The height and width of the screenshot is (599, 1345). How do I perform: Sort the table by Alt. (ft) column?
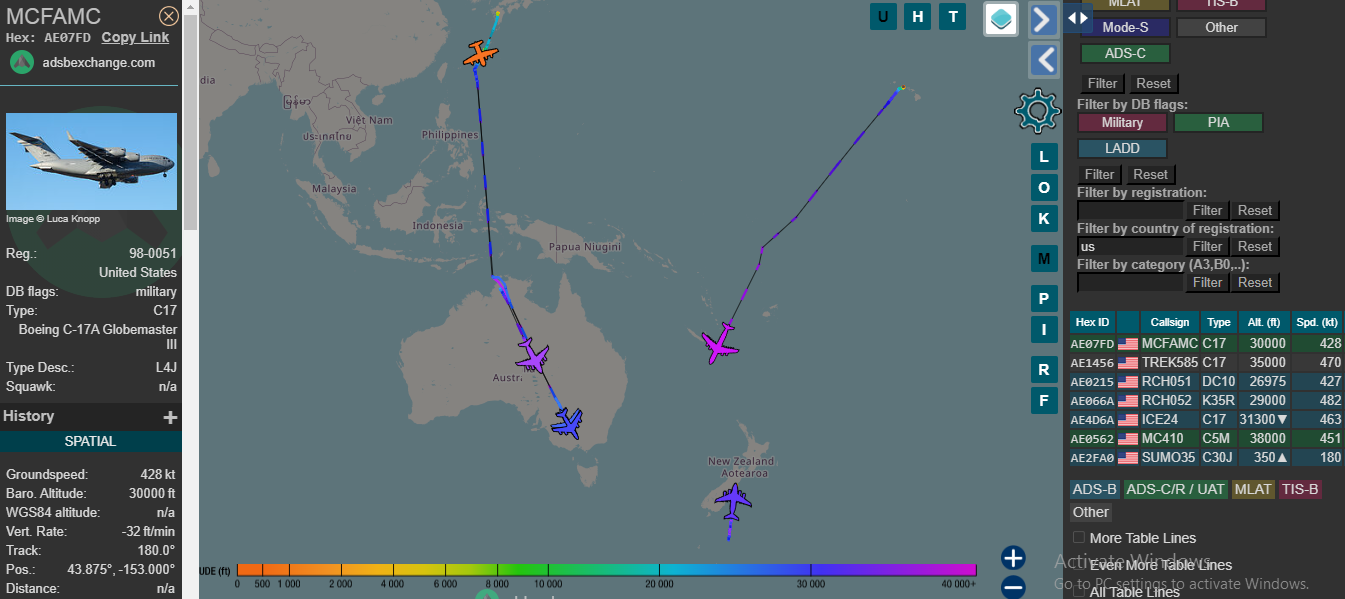click(1264, 322)
